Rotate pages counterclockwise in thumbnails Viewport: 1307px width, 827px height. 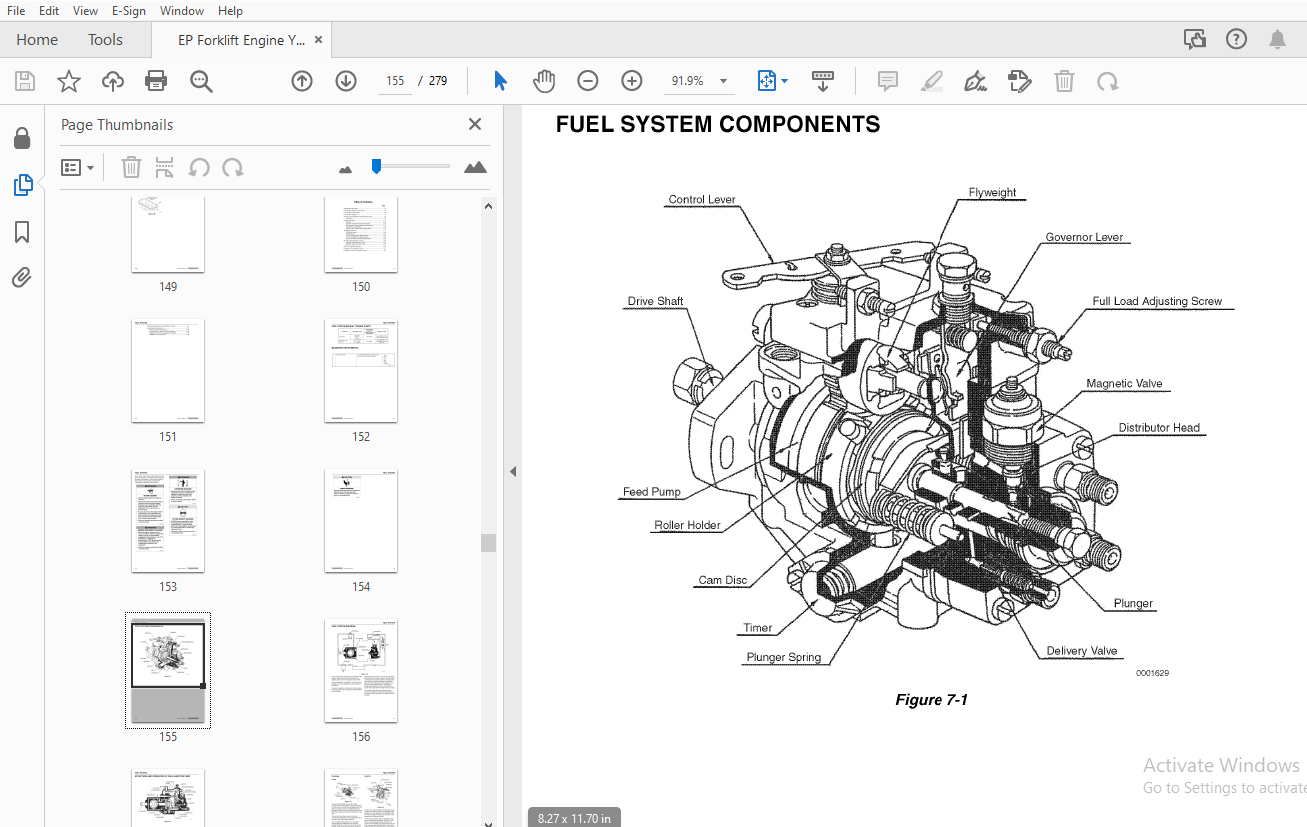[199, 168]
